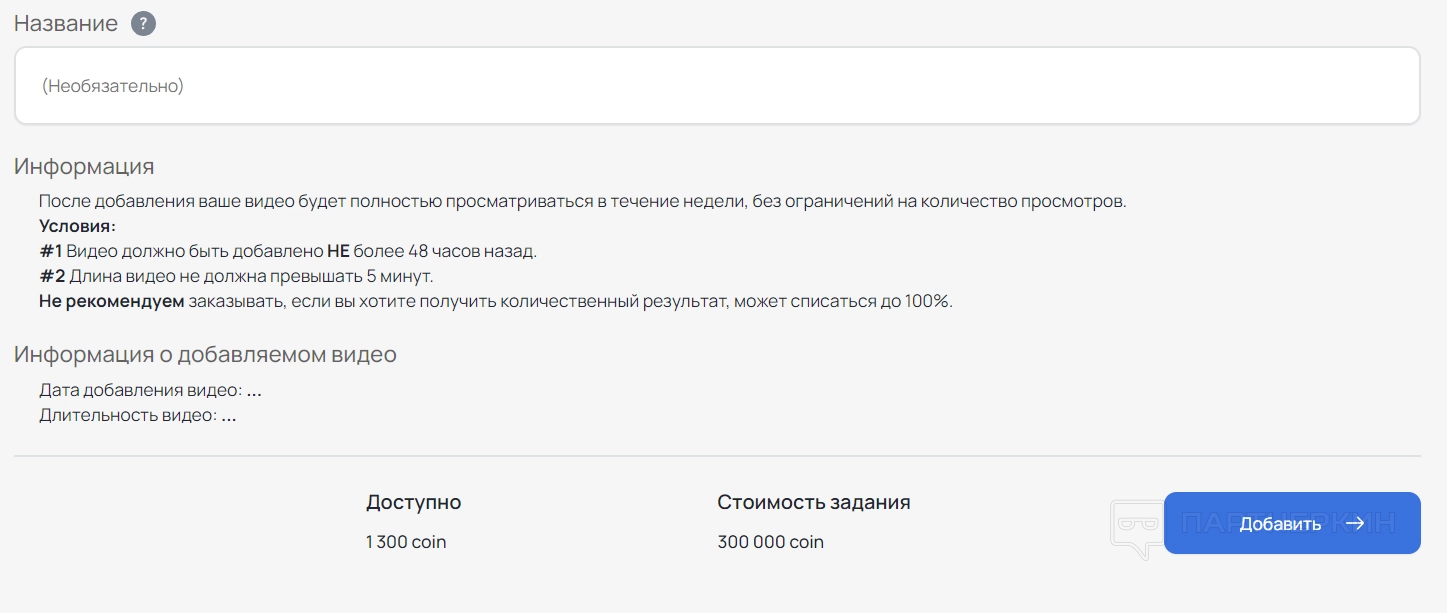
Task: Select the Информация section heading
Action: 84,166
